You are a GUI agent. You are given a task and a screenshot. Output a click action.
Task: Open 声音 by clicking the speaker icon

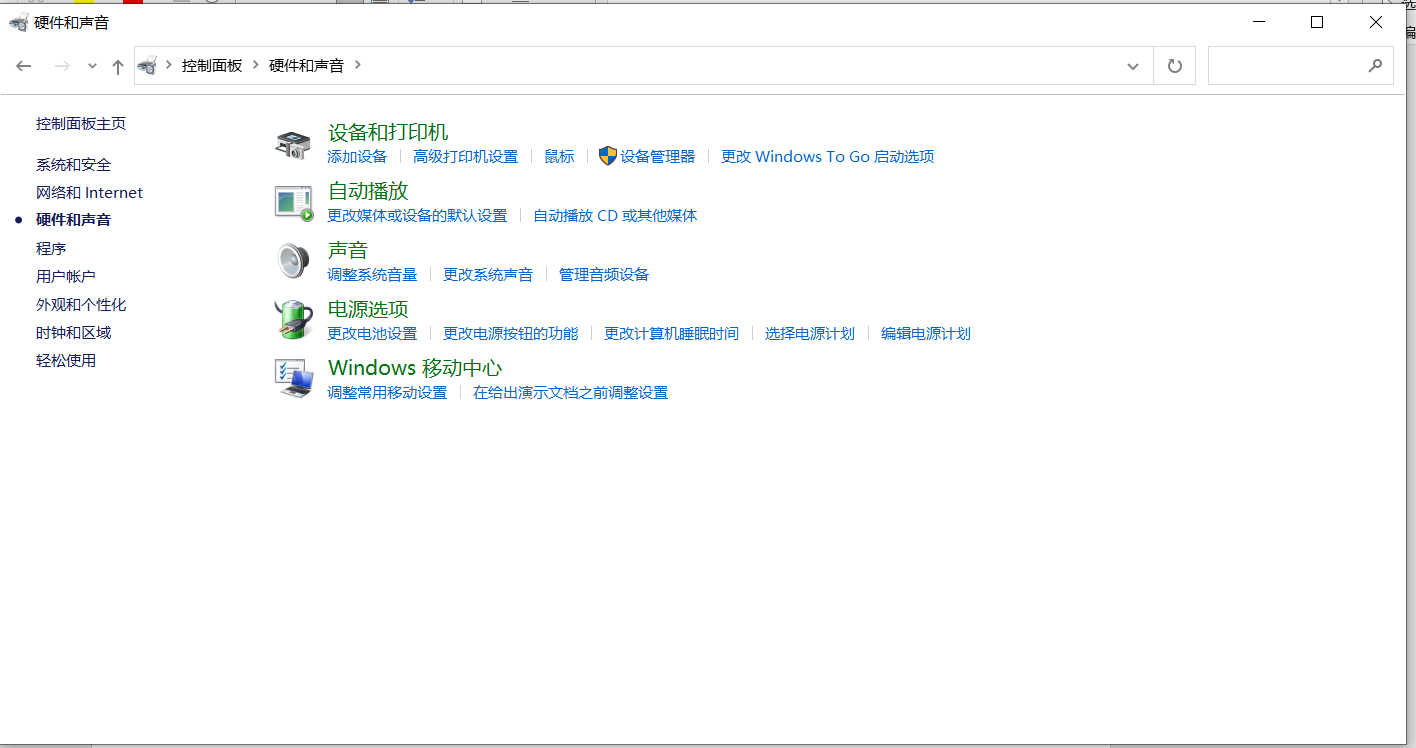click(292, 260)
